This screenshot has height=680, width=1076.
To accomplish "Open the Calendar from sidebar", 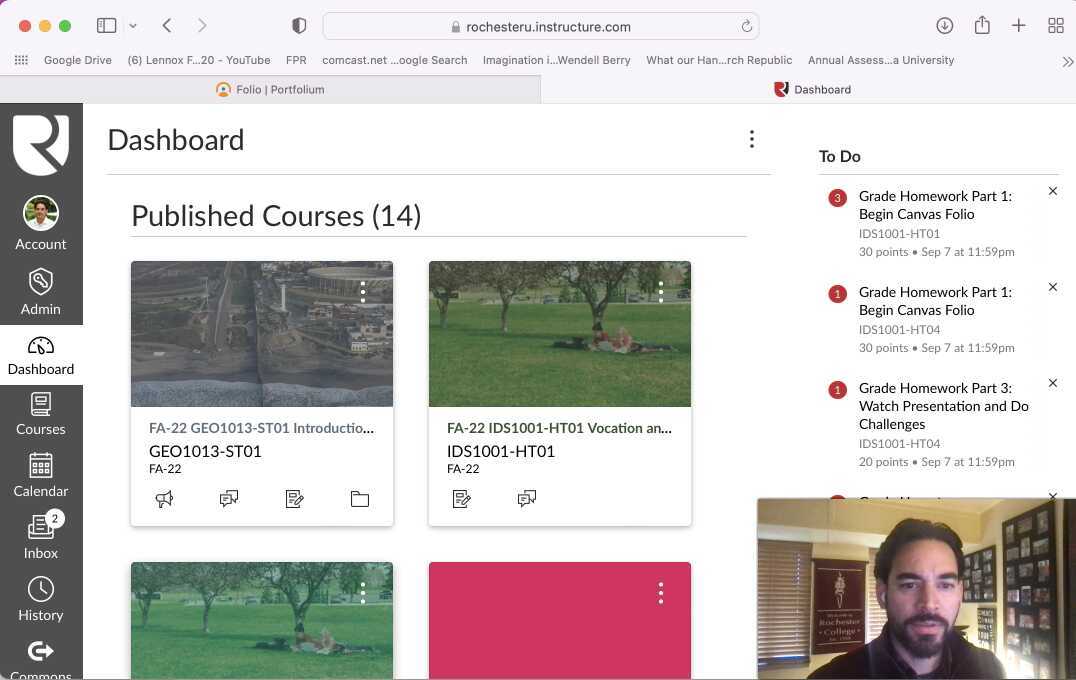I will click(40, 475).
